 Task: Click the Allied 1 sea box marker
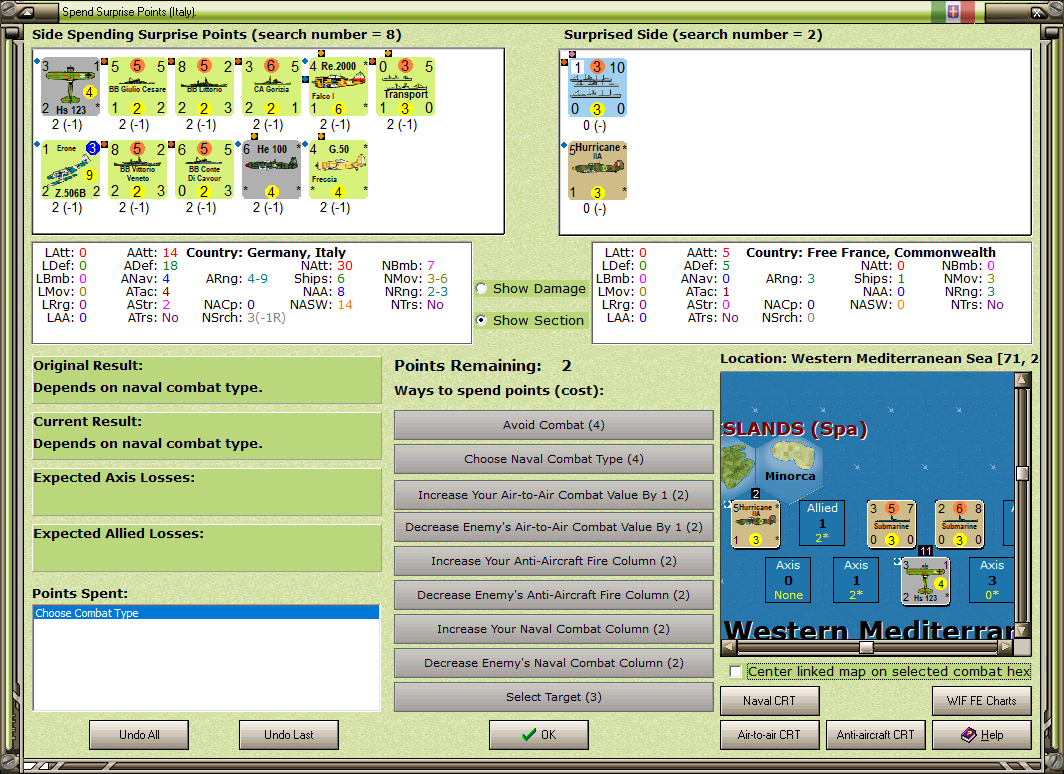point(822,522)
